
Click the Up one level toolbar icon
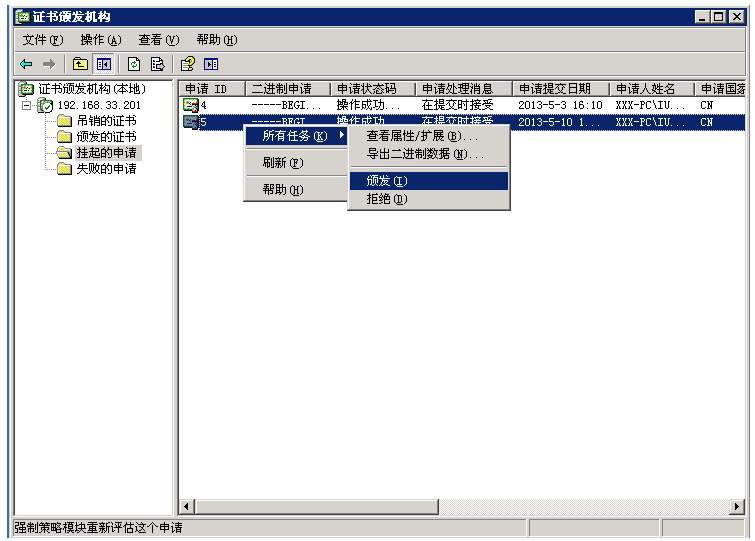coord(81,64)
